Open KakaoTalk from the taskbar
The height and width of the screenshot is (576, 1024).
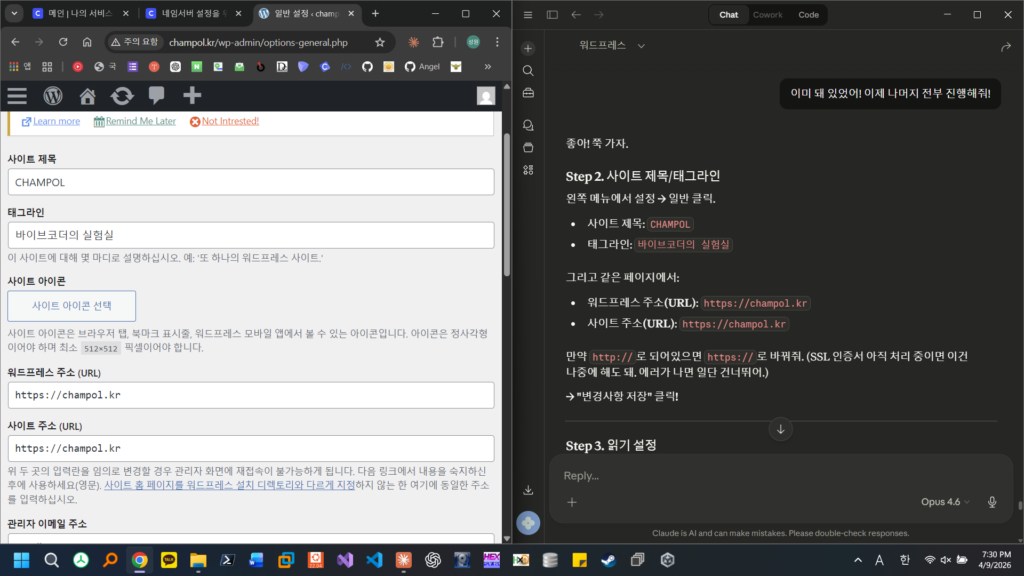(x=169, y=560)
